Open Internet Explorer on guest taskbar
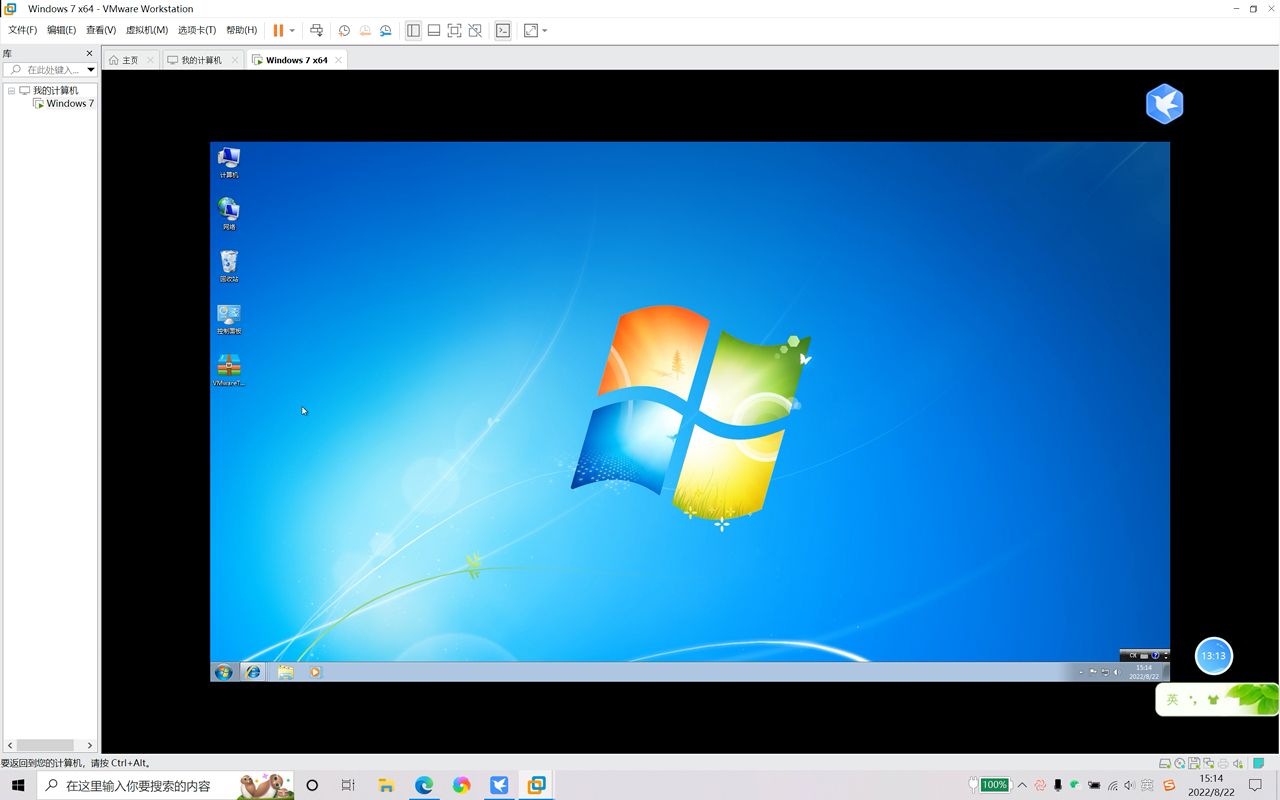This screenshot has height=800, width=1280. pos(253,672)
